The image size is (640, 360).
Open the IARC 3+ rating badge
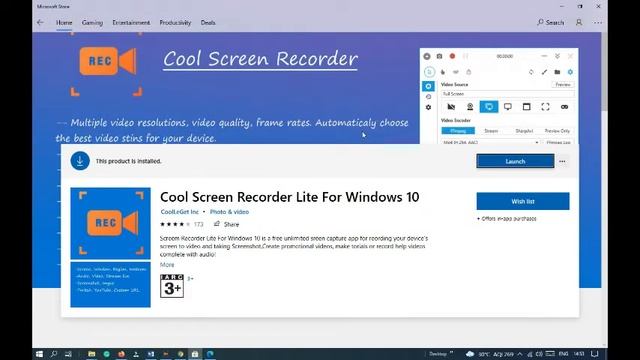(172, 286)
